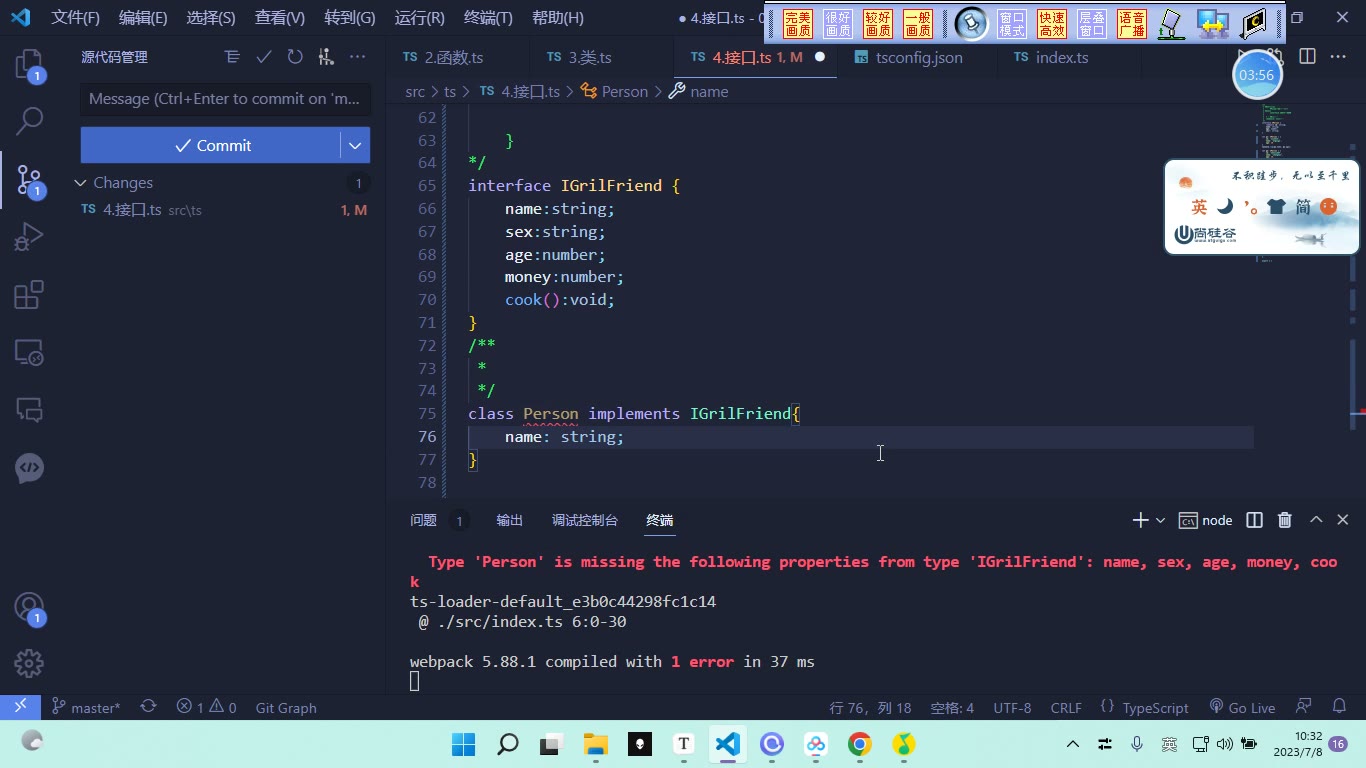Click the blue Commit button

tap(211, 145)
